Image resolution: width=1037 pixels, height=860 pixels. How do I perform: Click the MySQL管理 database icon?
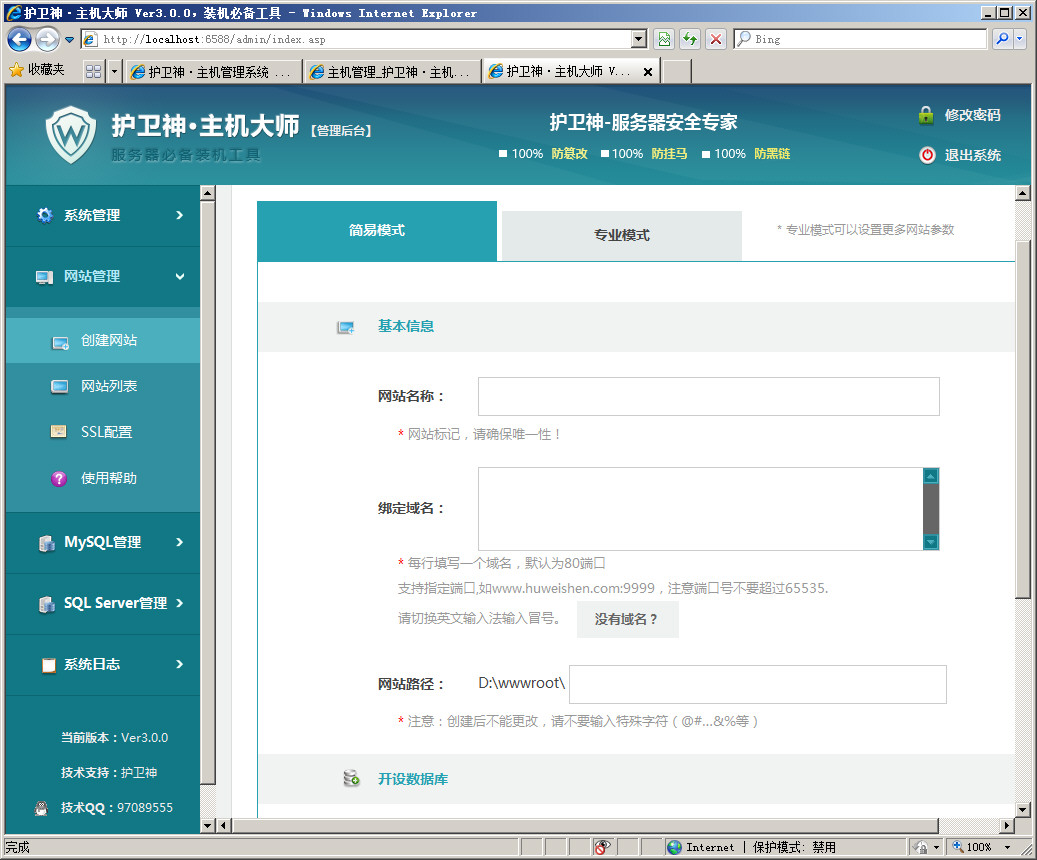(x=46, y=543)
